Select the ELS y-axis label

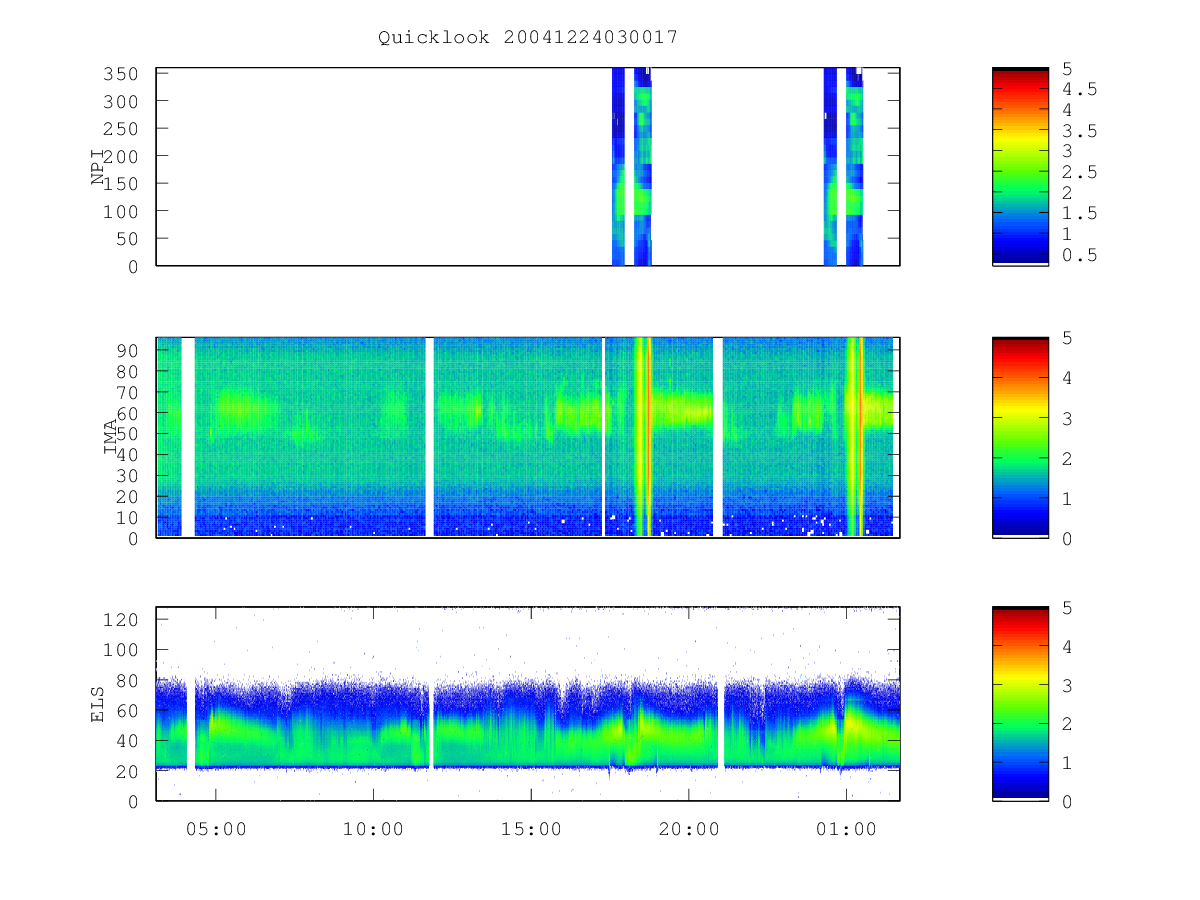click(98, 704)
